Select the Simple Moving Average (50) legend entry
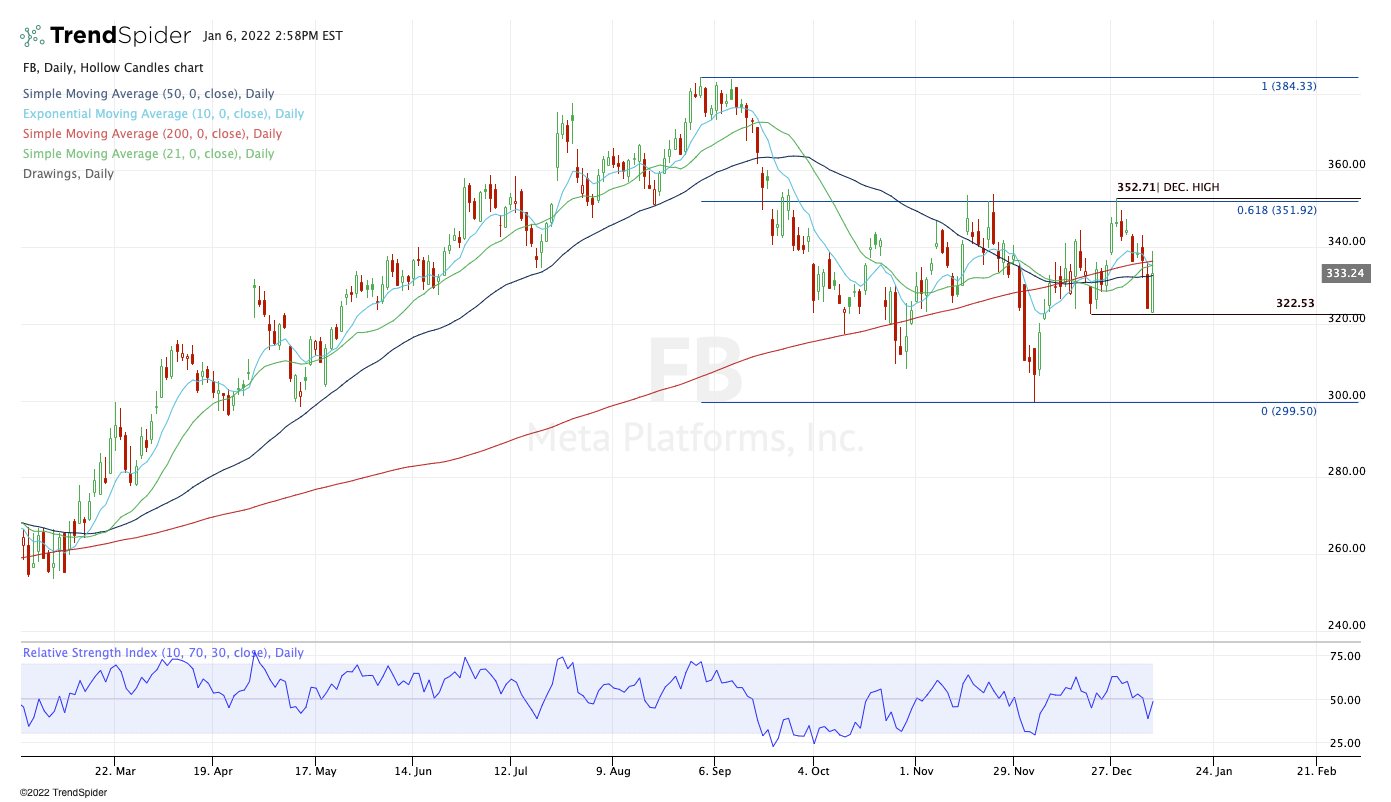Viewport: 1391px width, 802px height. point(149,94)
